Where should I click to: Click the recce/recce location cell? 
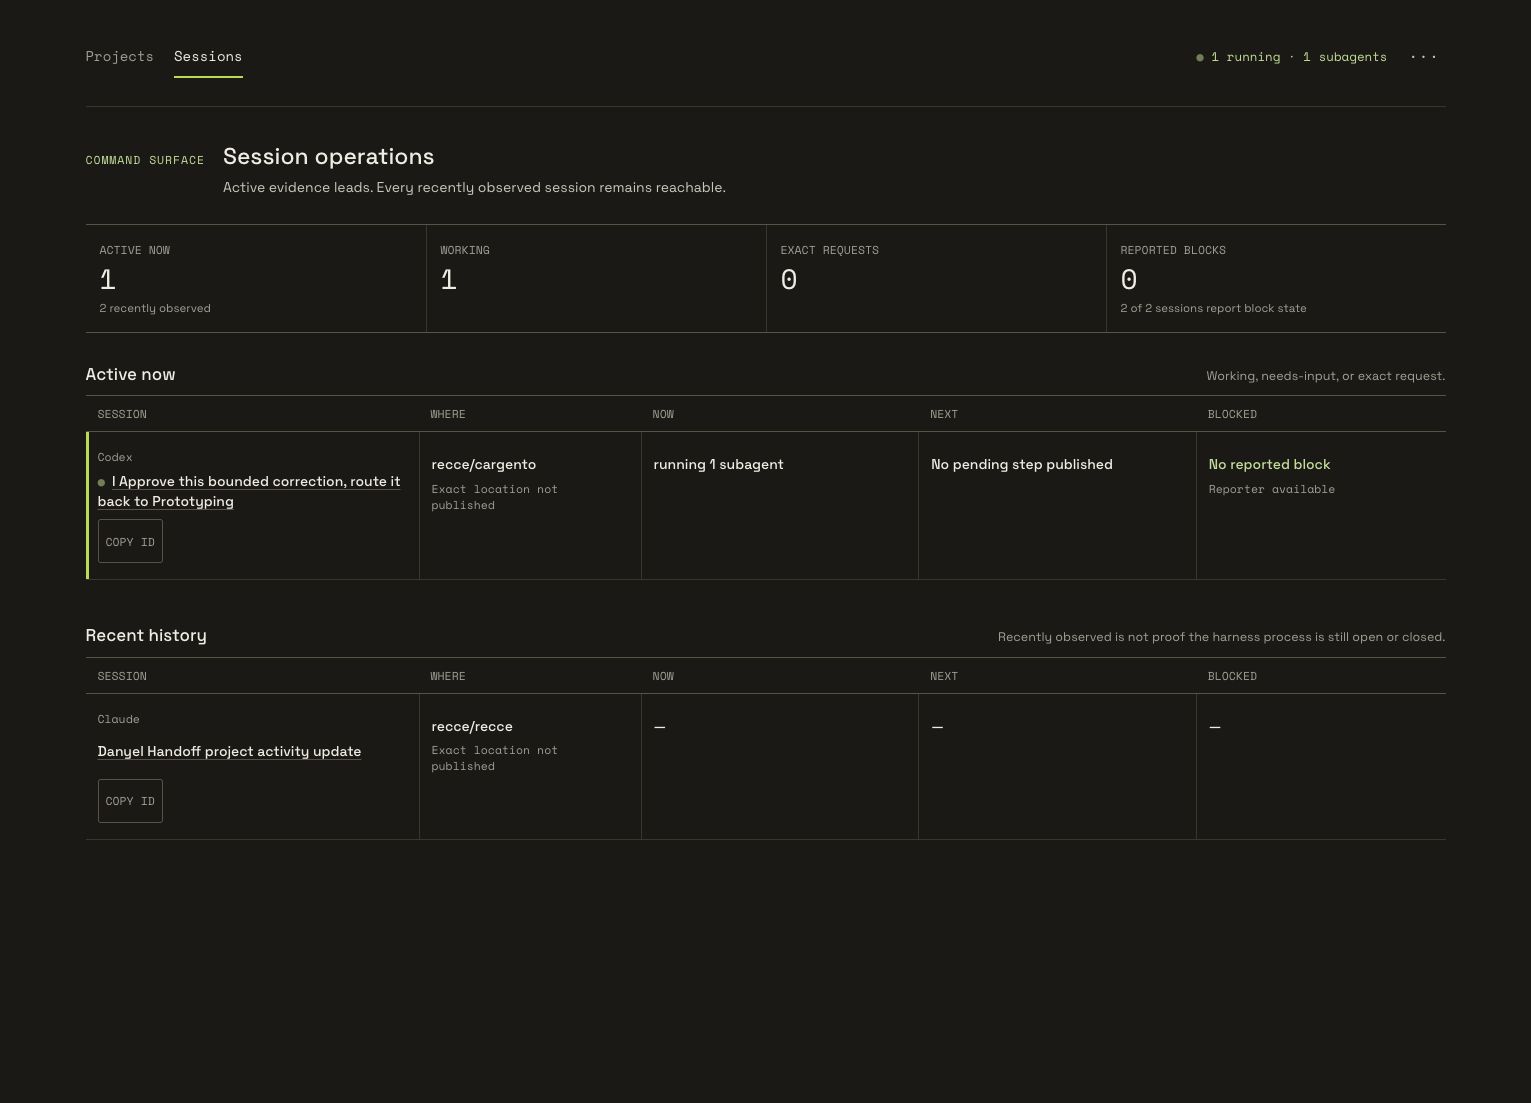(530, 766)
